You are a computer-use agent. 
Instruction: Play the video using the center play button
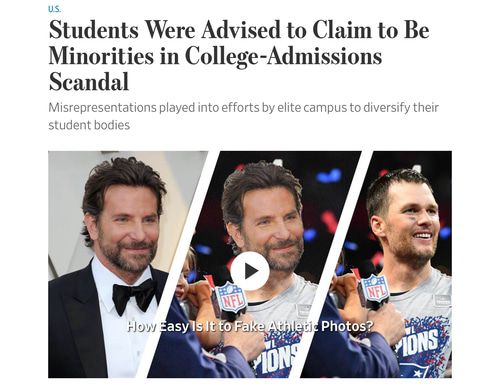coord(250,271)
